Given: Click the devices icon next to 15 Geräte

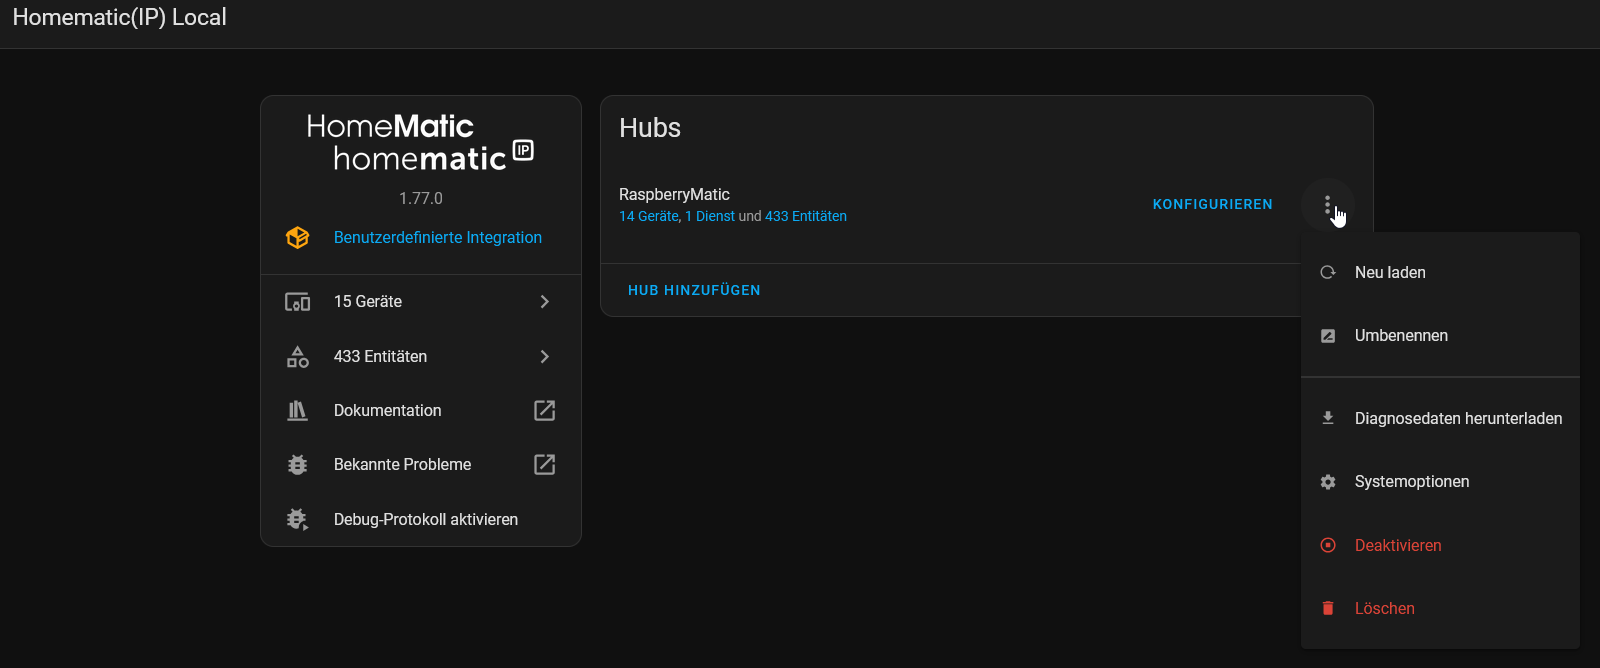Looking at the screenshot, I should click(298, 302).
